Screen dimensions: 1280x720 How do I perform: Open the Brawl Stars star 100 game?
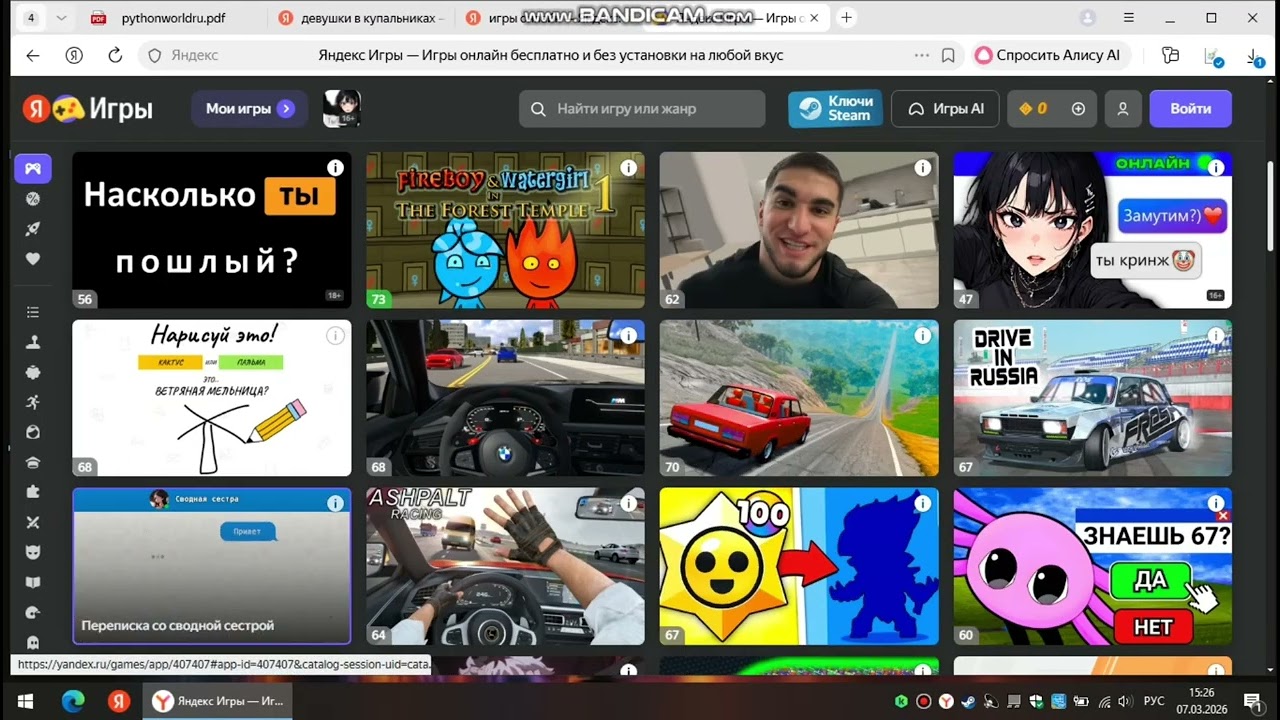799,566
